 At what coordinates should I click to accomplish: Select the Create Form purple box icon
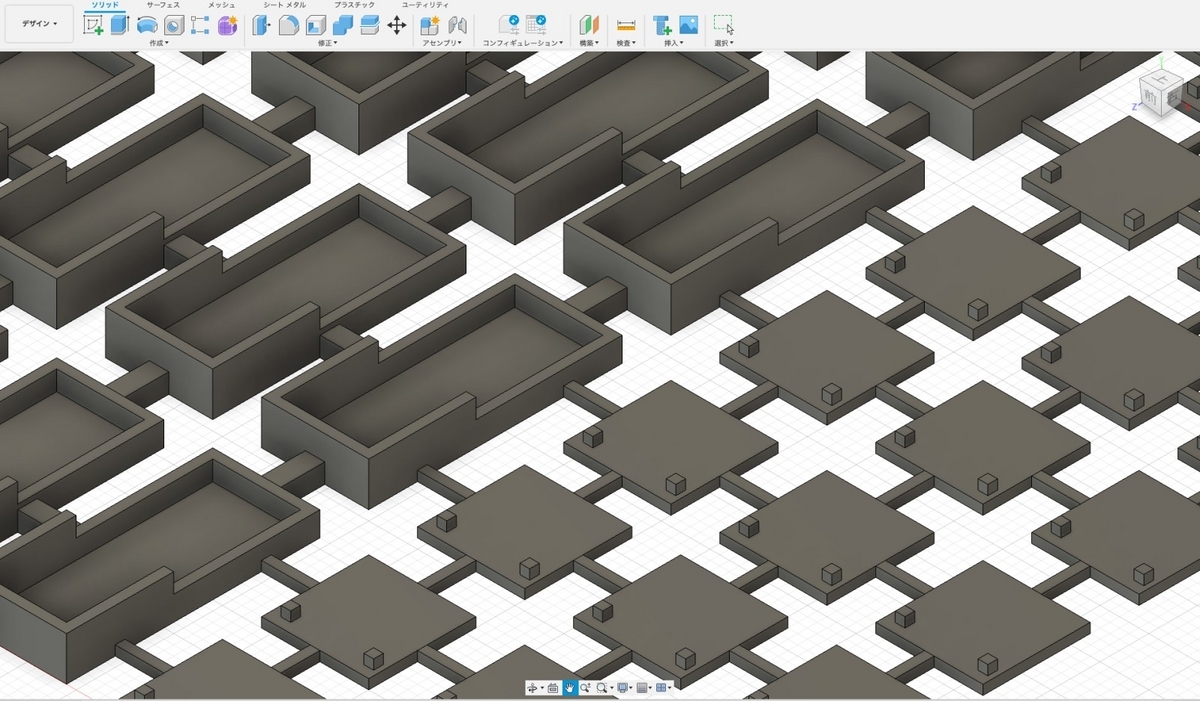pos(227,25)
